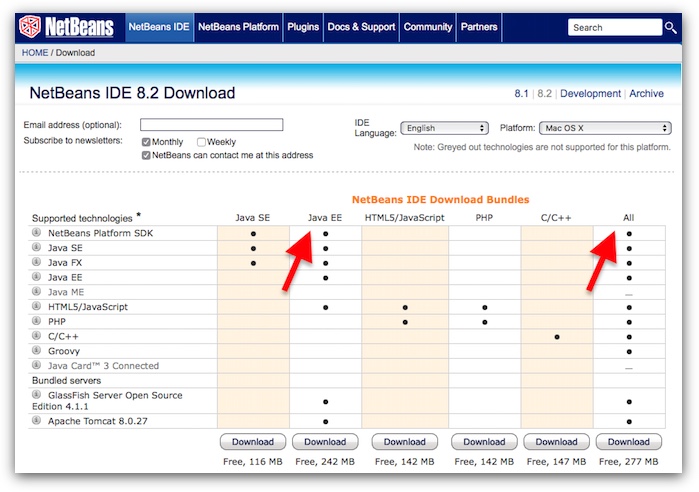
Task: Click the 'Bundled servers' heading
Action: (x=66, y=381)
